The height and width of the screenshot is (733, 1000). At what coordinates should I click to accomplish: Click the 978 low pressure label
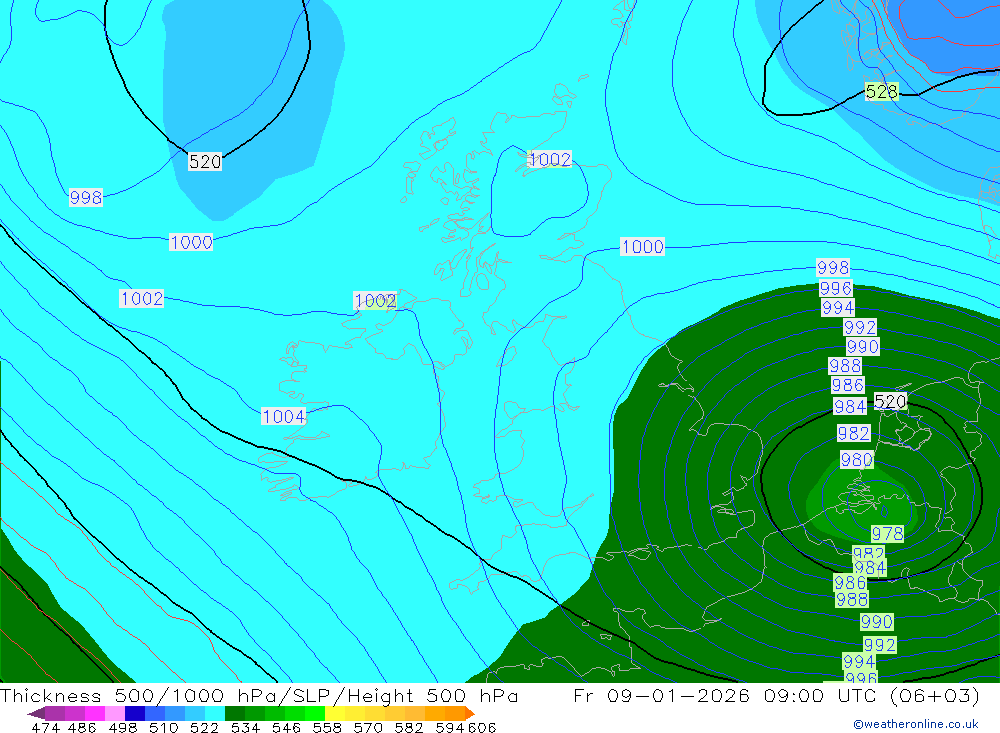pyautogui.click(x=887, y=533)
